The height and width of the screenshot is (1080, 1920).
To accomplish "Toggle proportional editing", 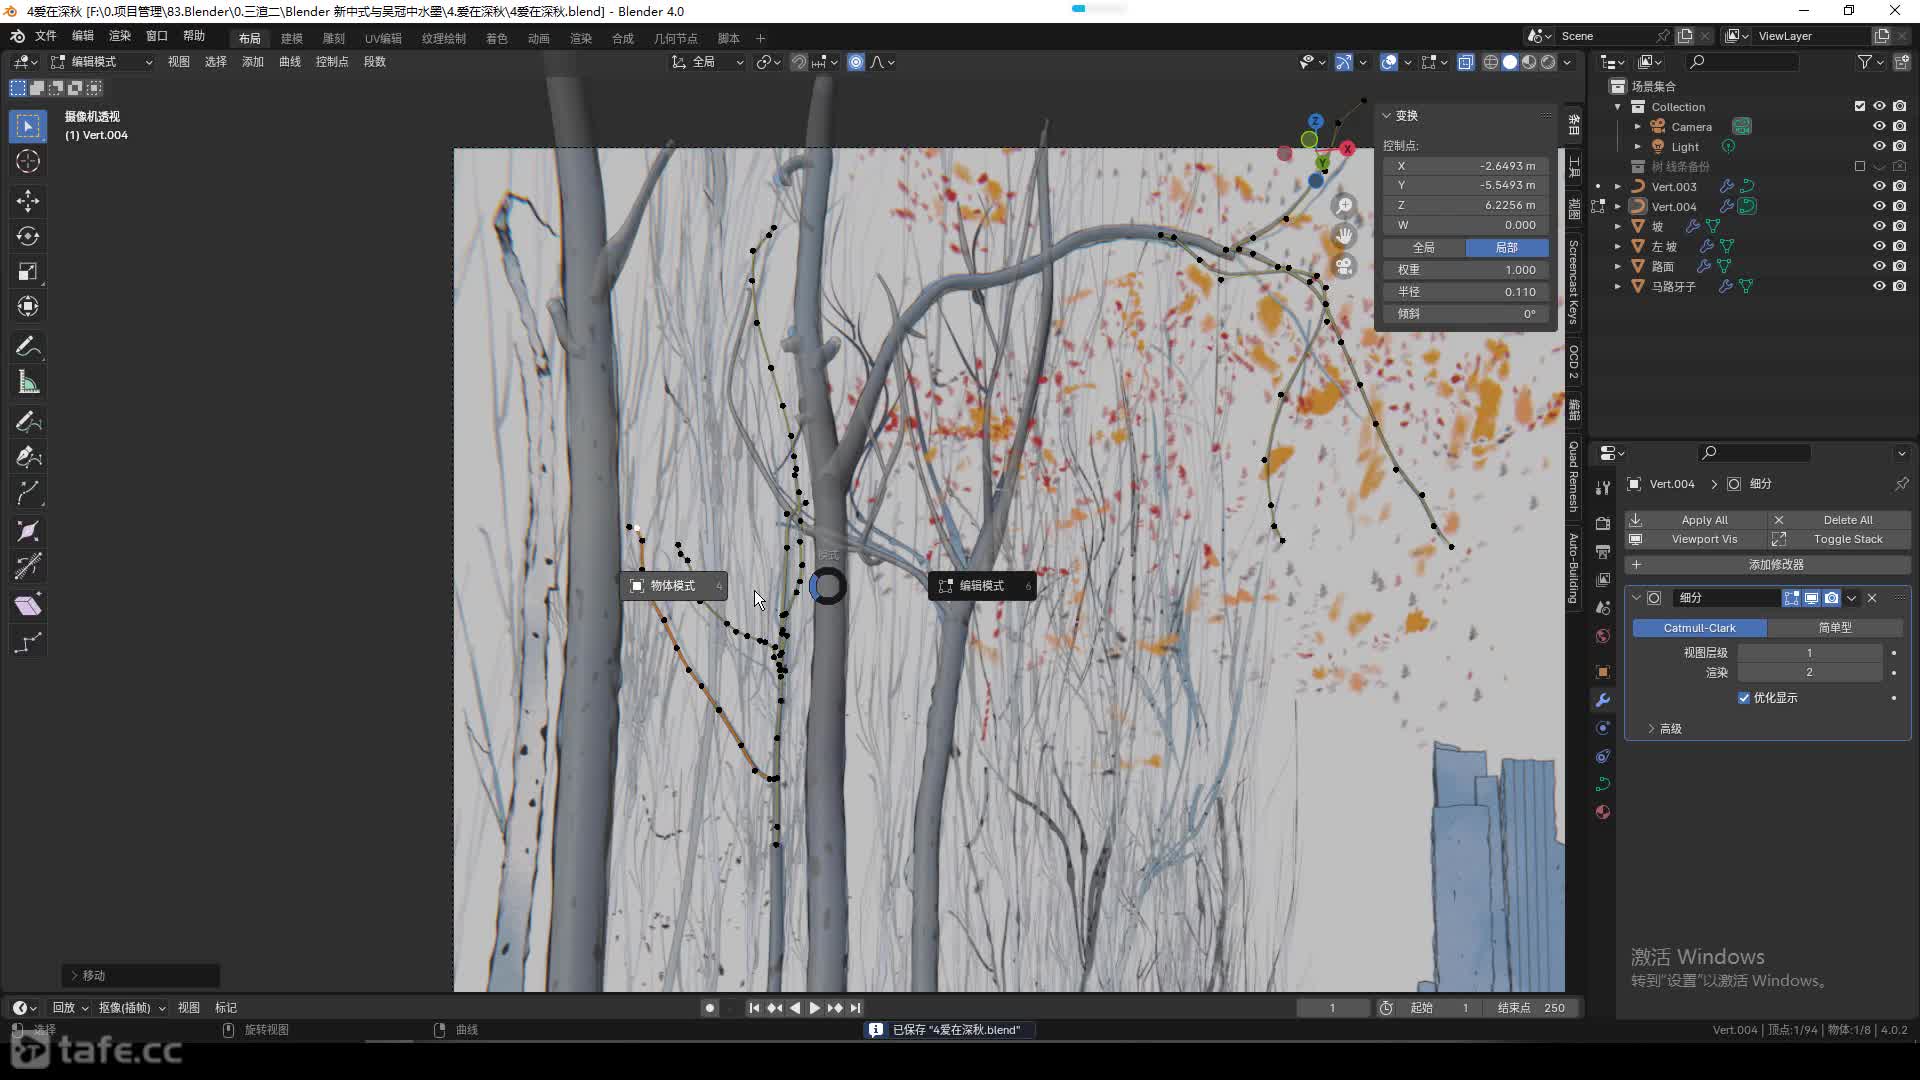I will (856, 62).
